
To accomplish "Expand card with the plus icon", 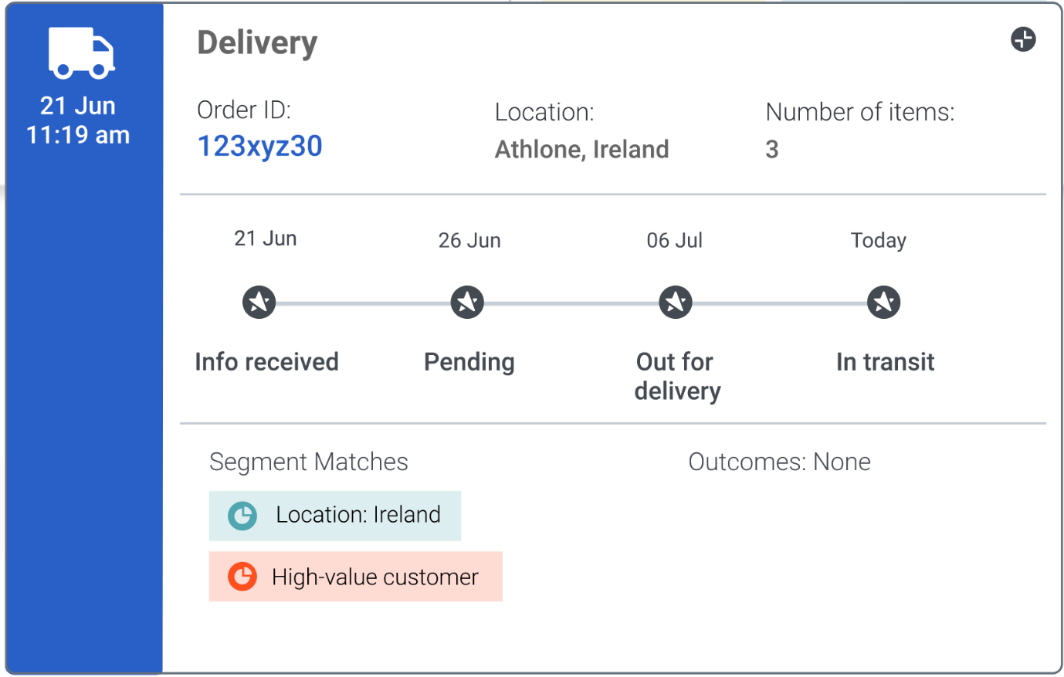I will [1023, 39].
